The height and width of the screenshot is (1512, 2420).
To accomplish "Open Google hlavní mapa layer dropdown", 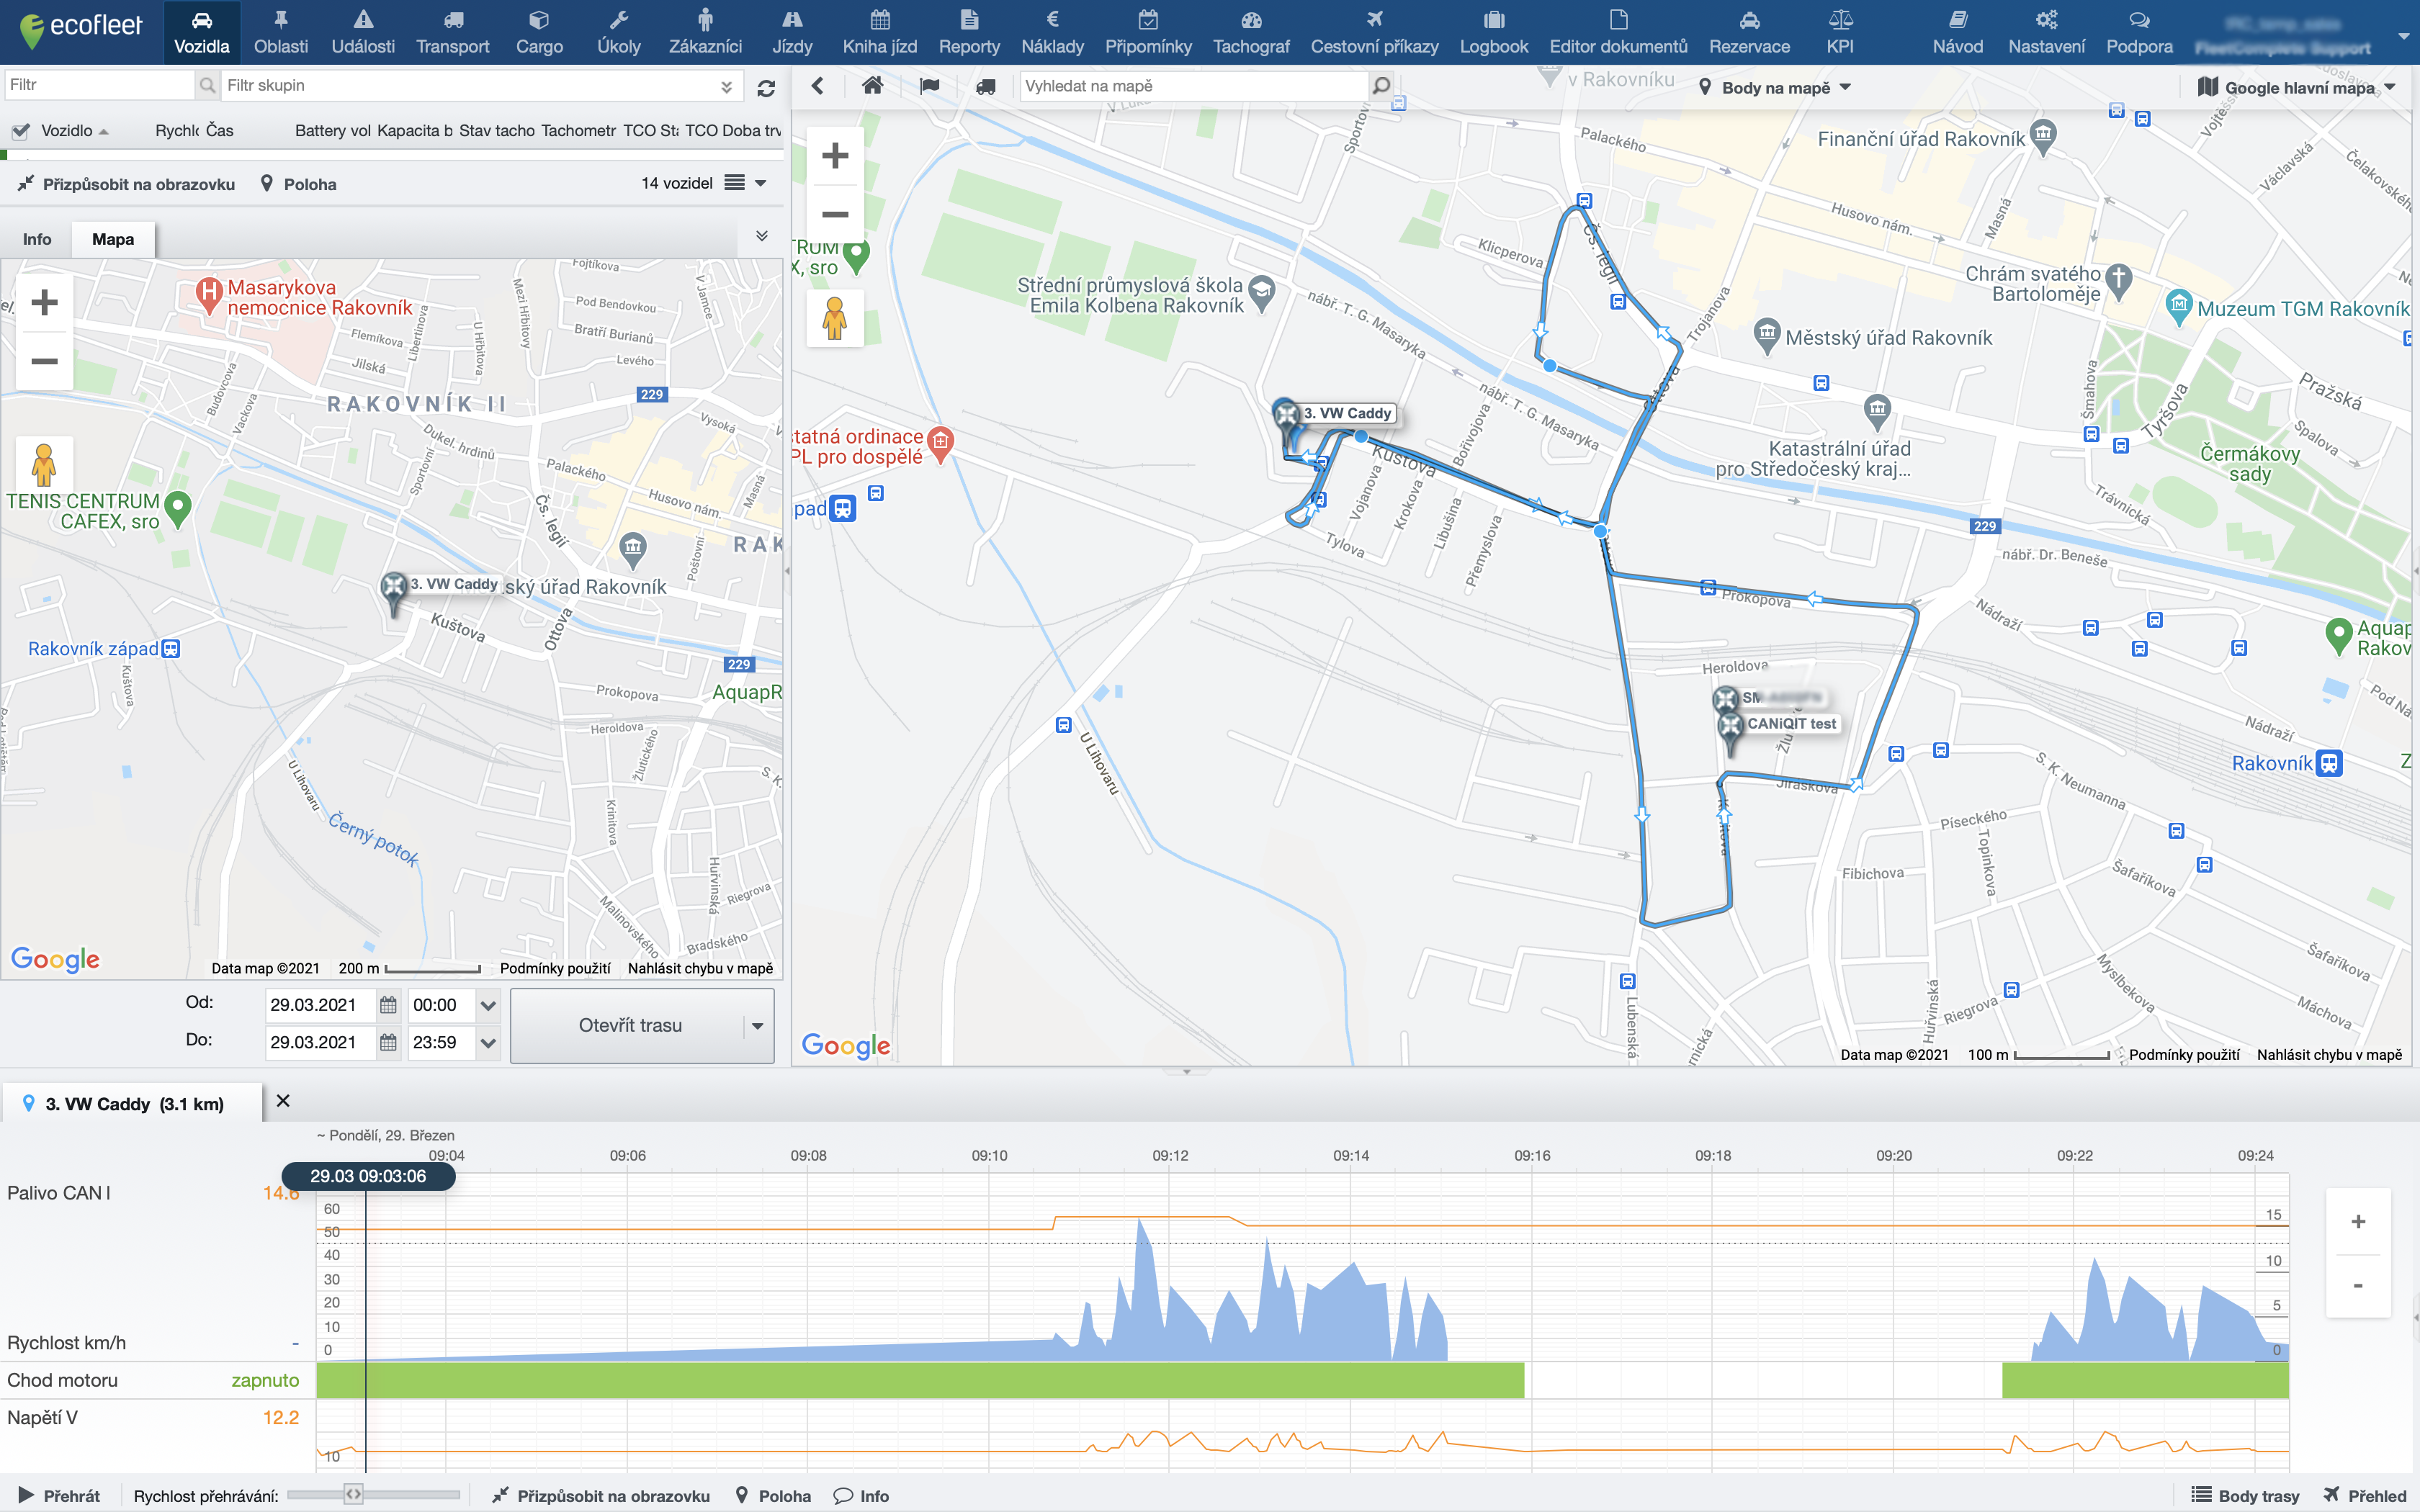I will point(2296,88).
